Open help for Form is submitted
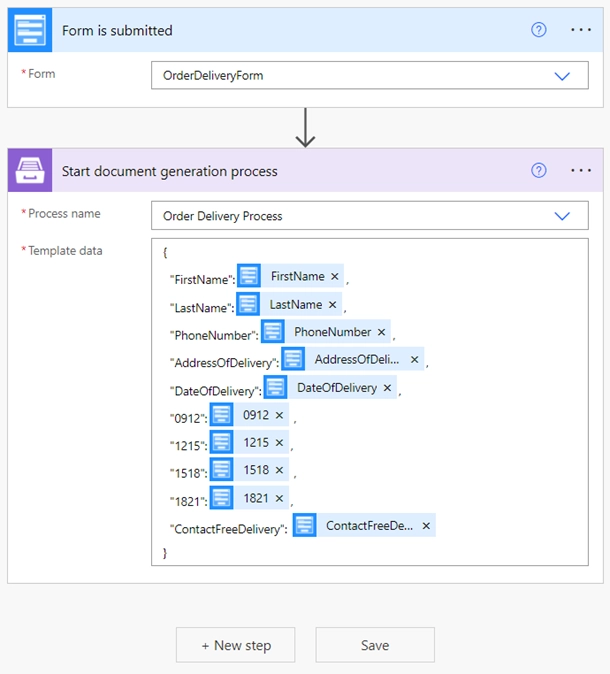 point(539,30)
